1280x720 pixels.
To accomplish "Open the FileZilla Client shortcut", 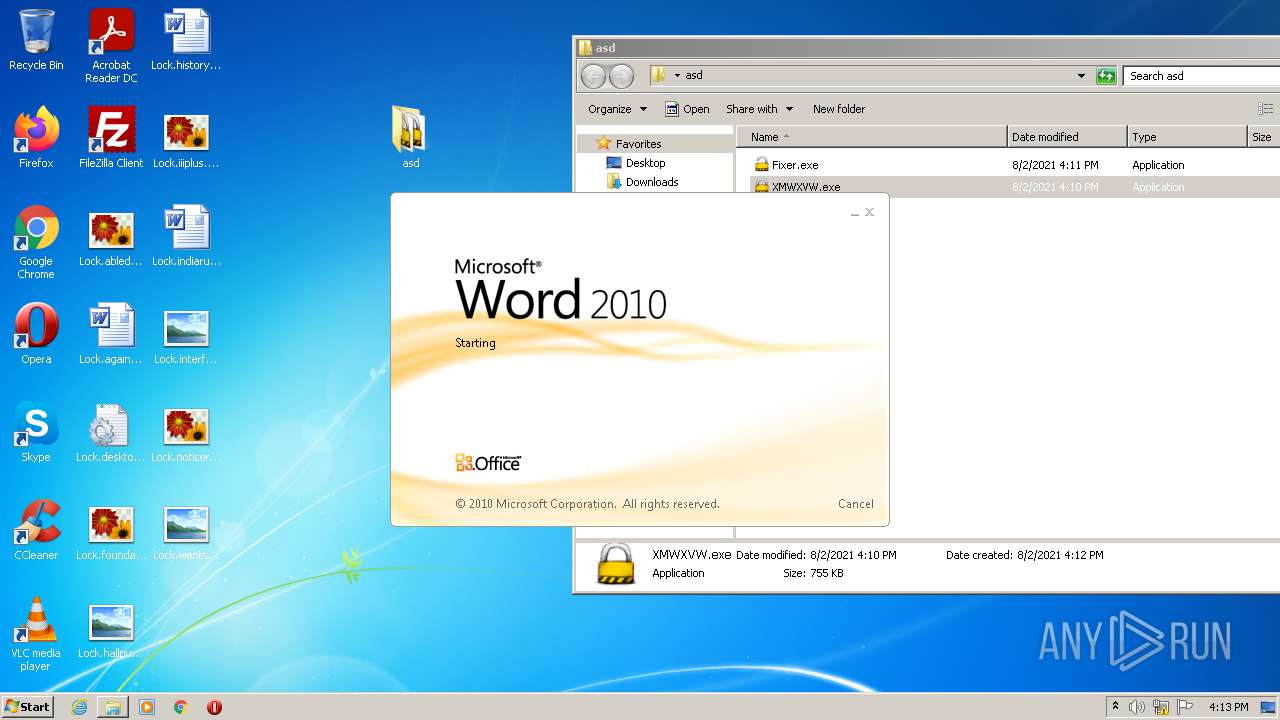I will 111,138.
